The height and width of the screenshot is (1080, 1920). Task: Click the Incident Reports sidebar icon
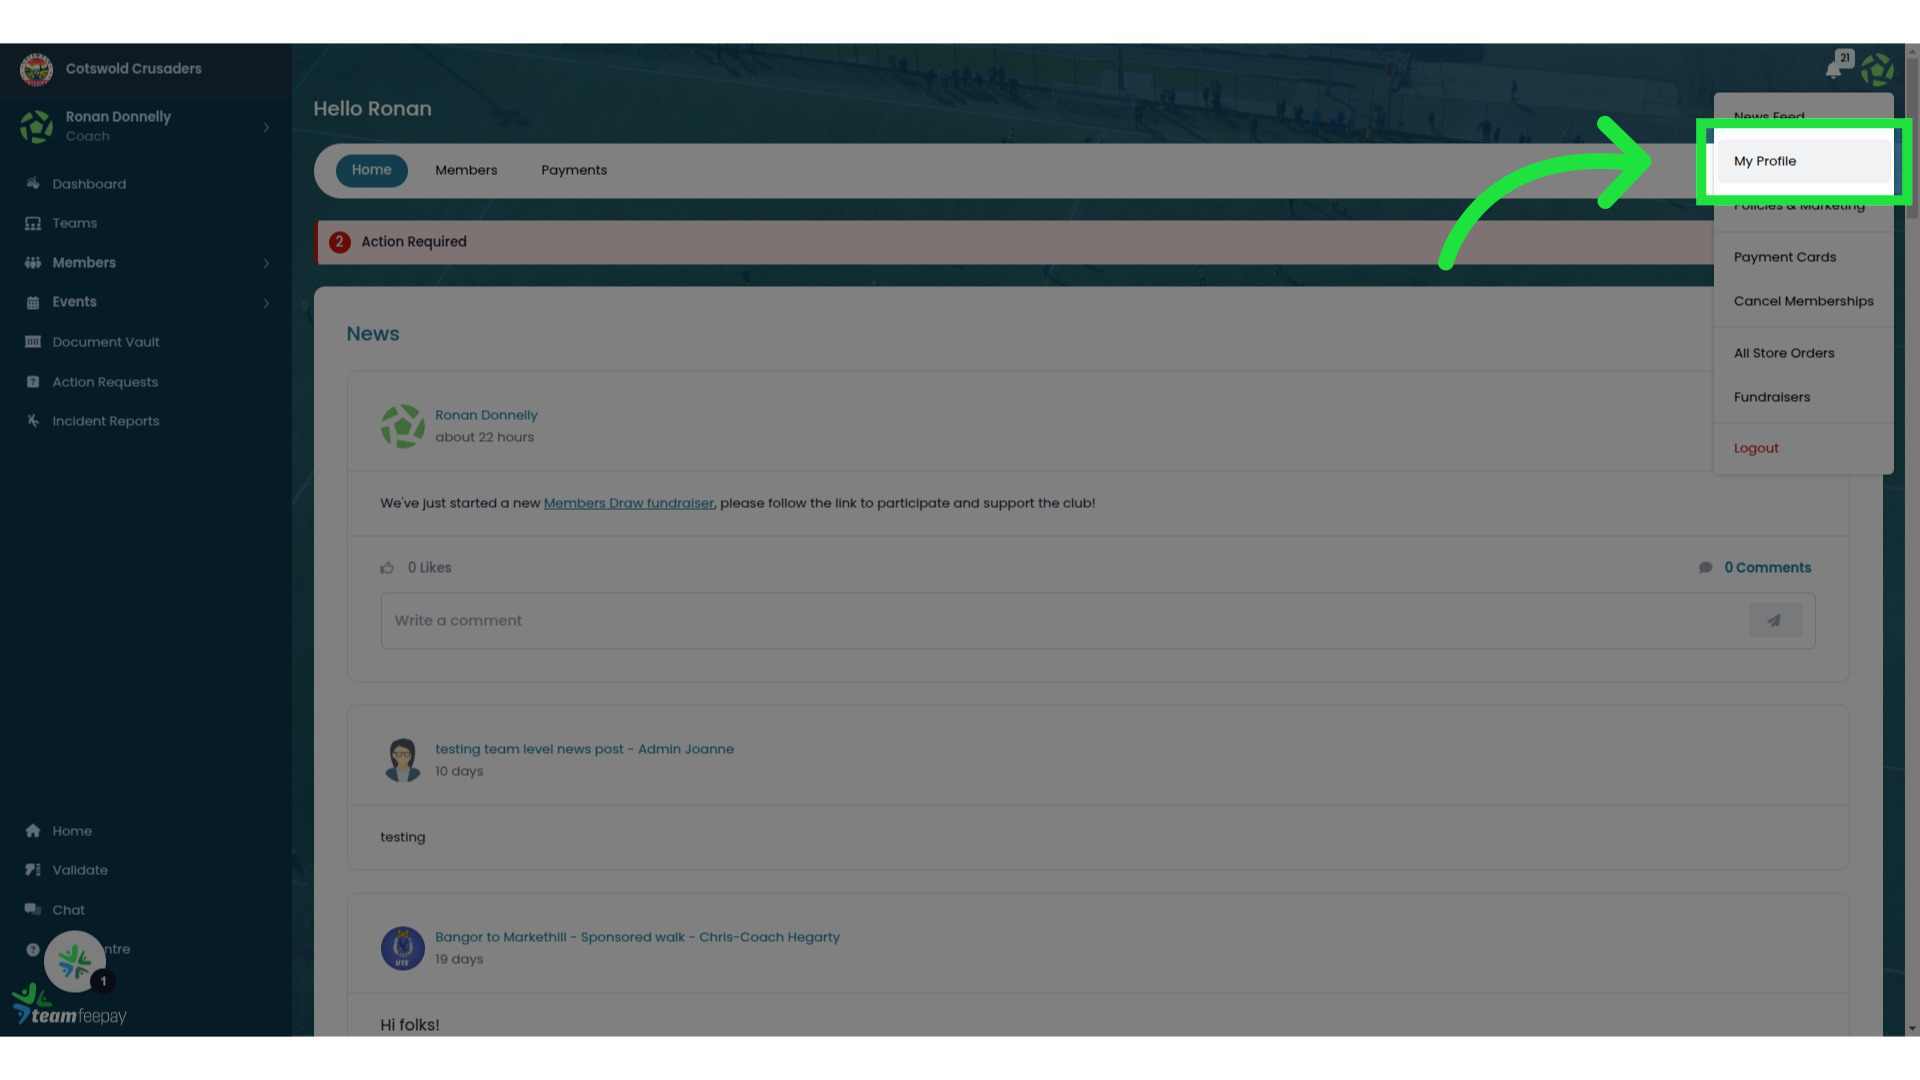(x=33, y=421)
